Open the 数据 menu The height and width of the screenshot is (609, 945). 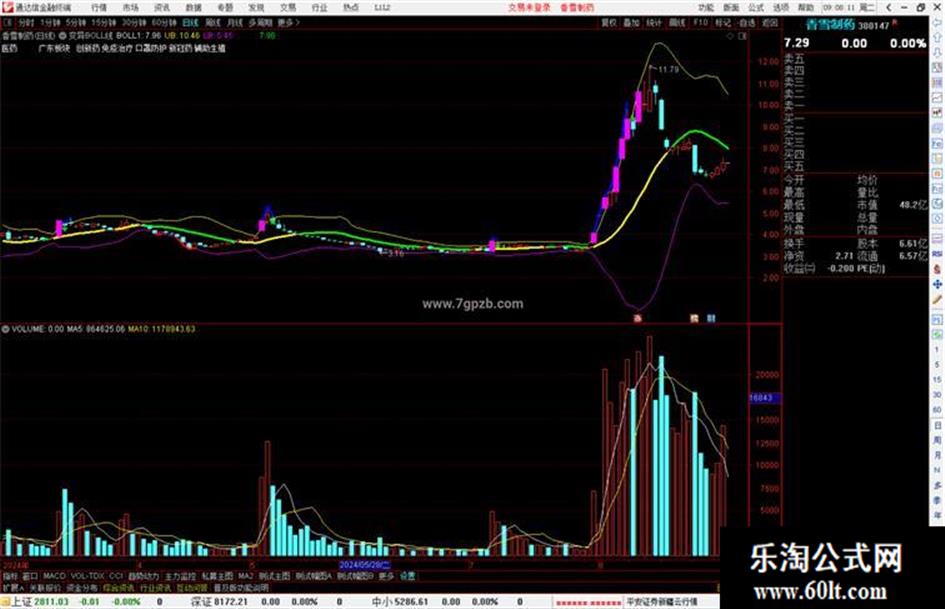click(x=193, y=8)
